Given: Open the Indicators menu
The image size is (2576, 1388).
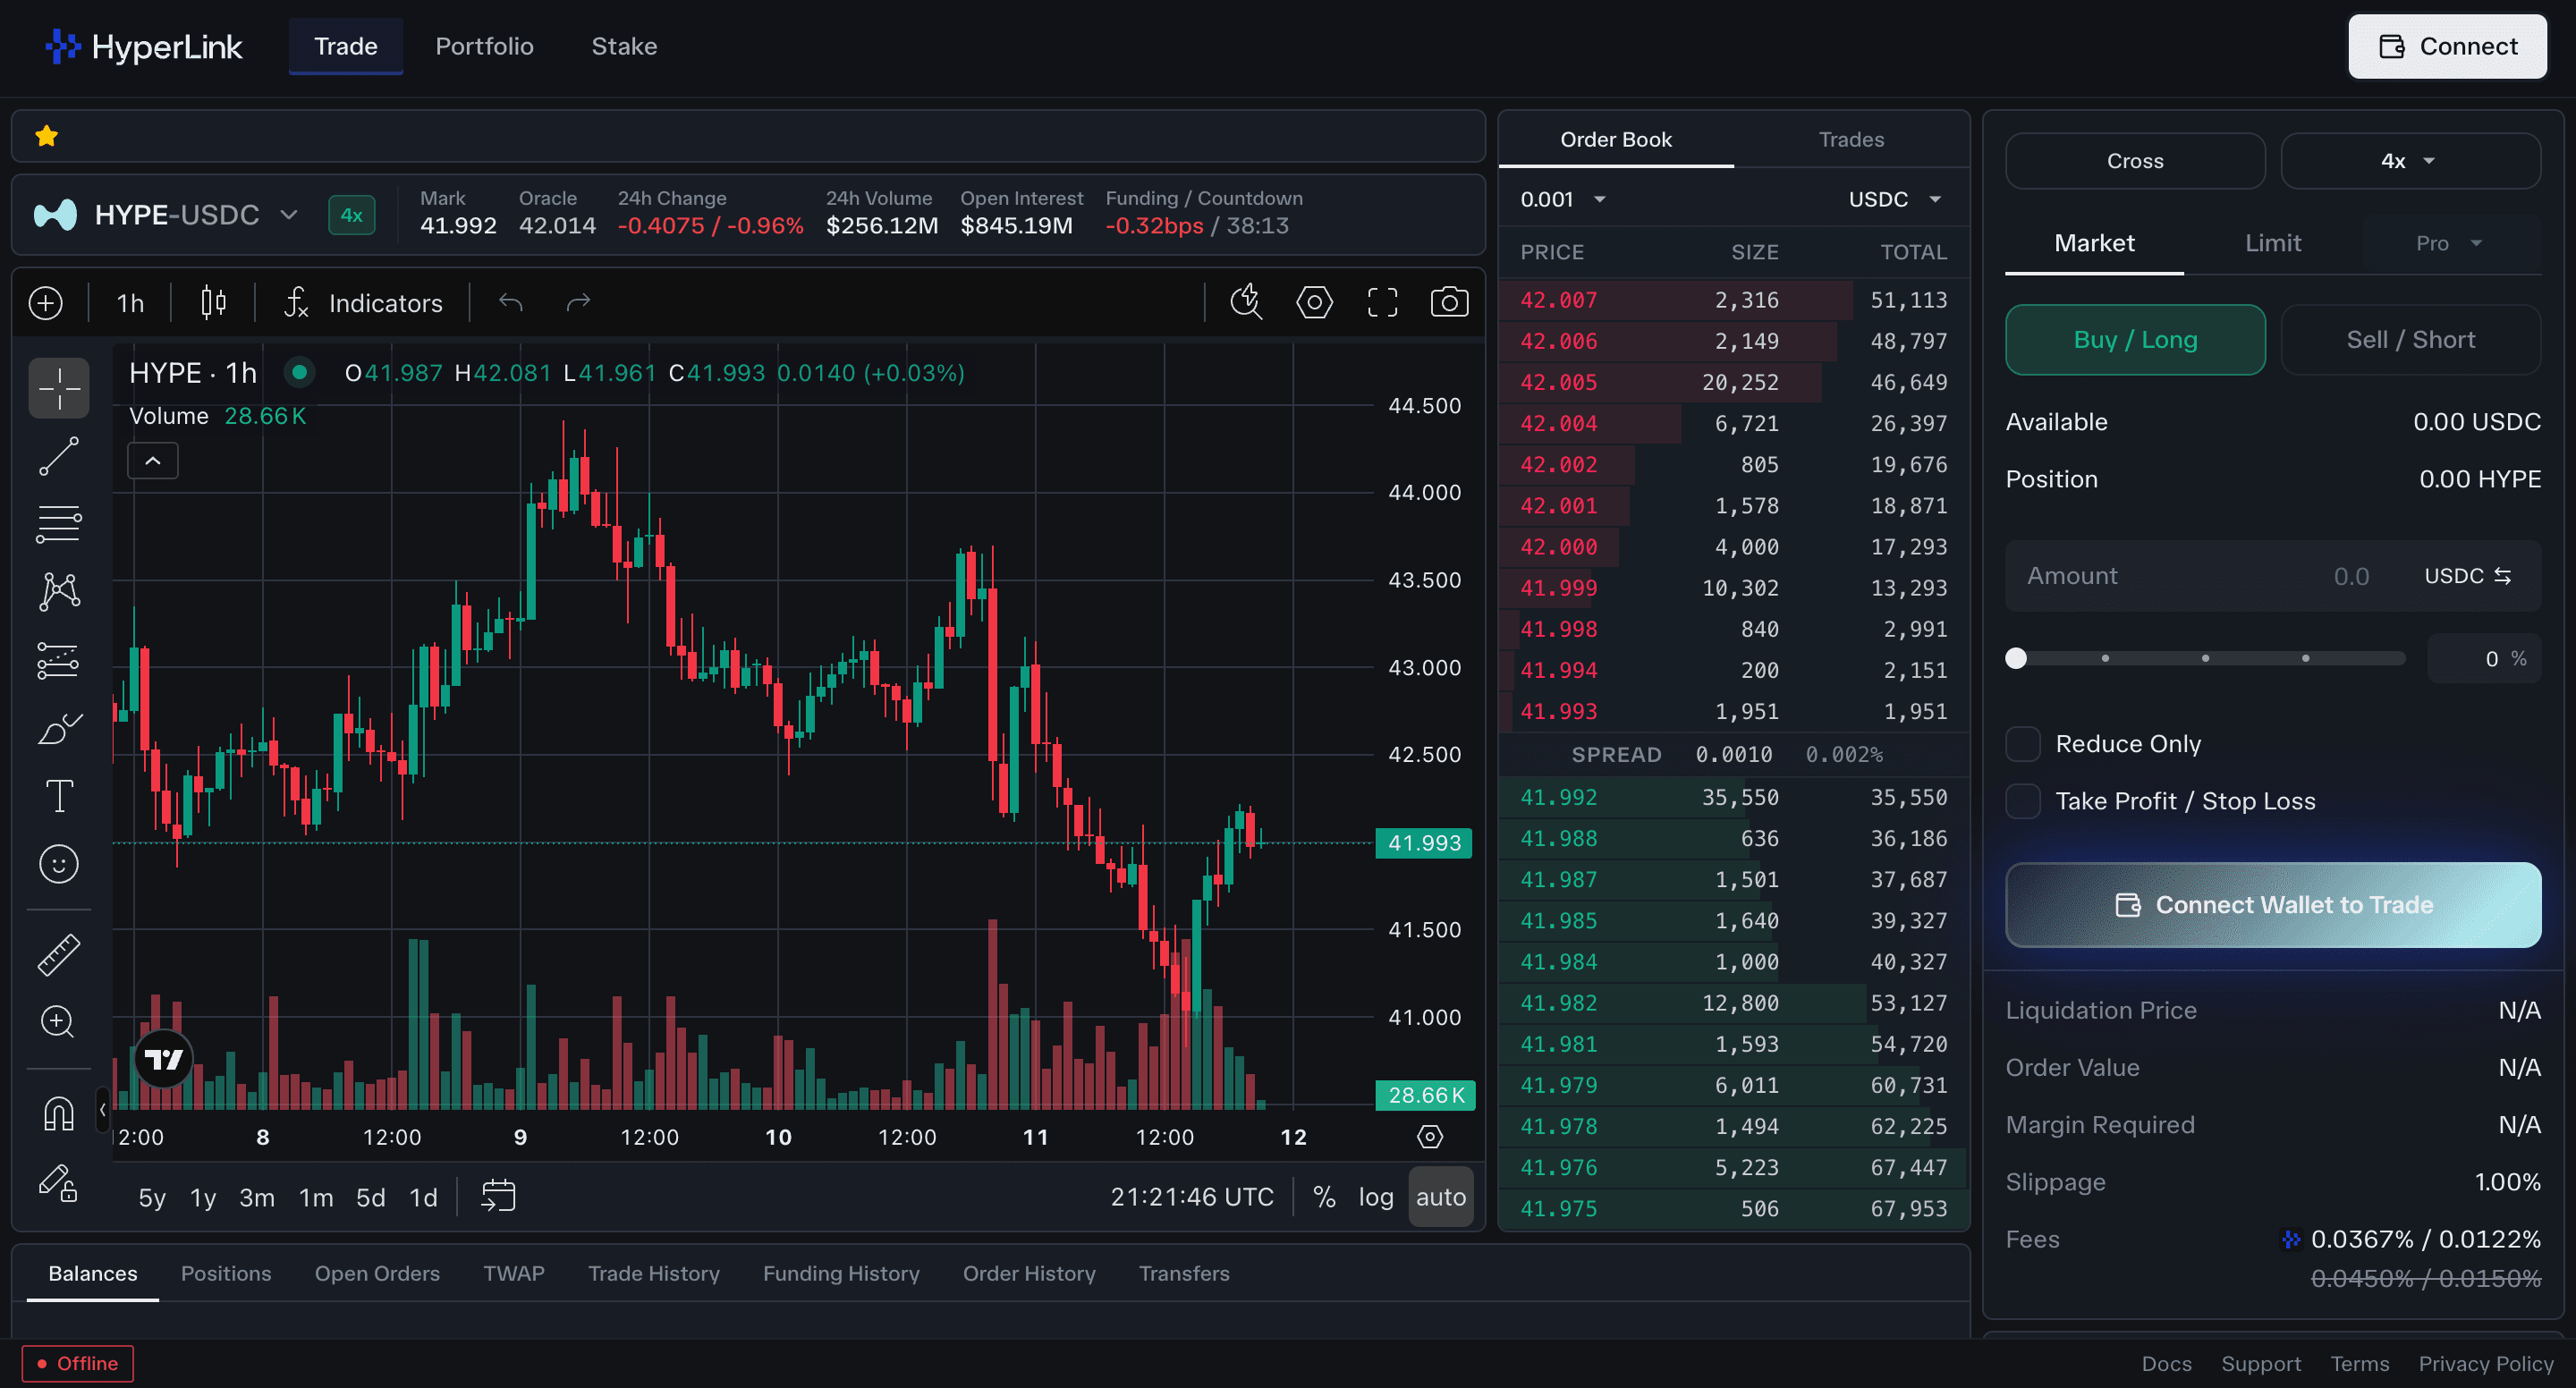Looking at the screenshot, I should click(x=364, y=303).
